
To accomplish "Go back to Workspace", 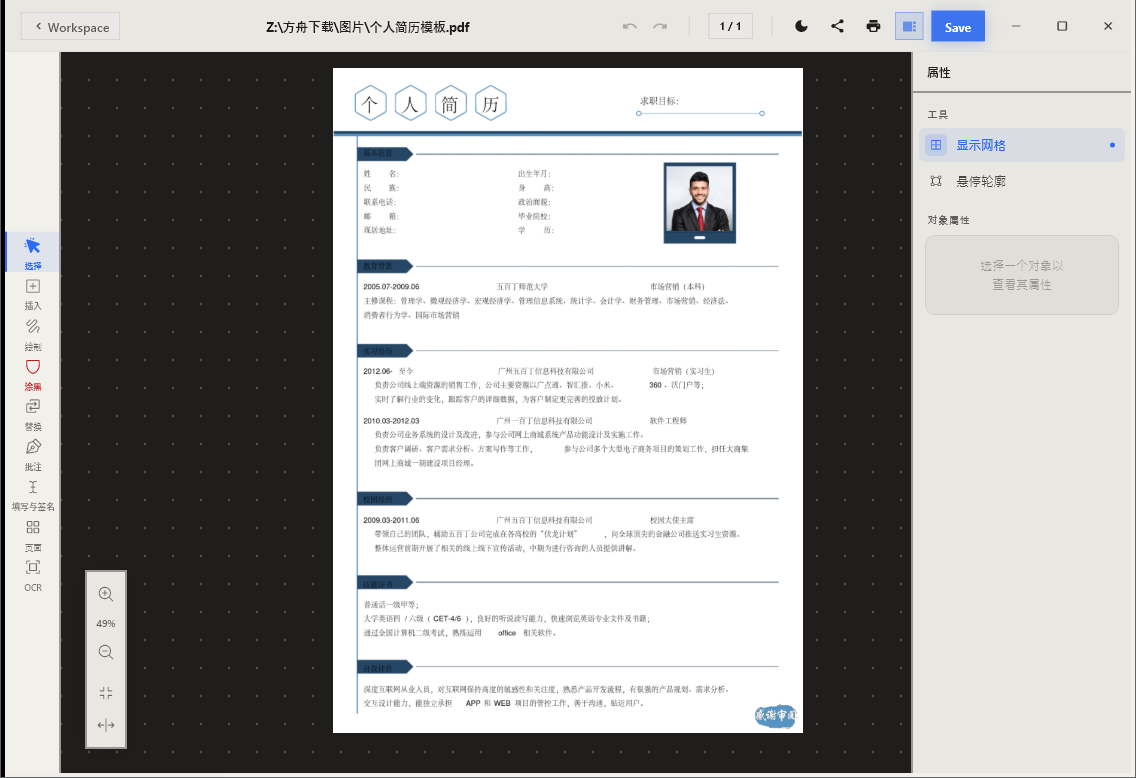I will point(71,27).
